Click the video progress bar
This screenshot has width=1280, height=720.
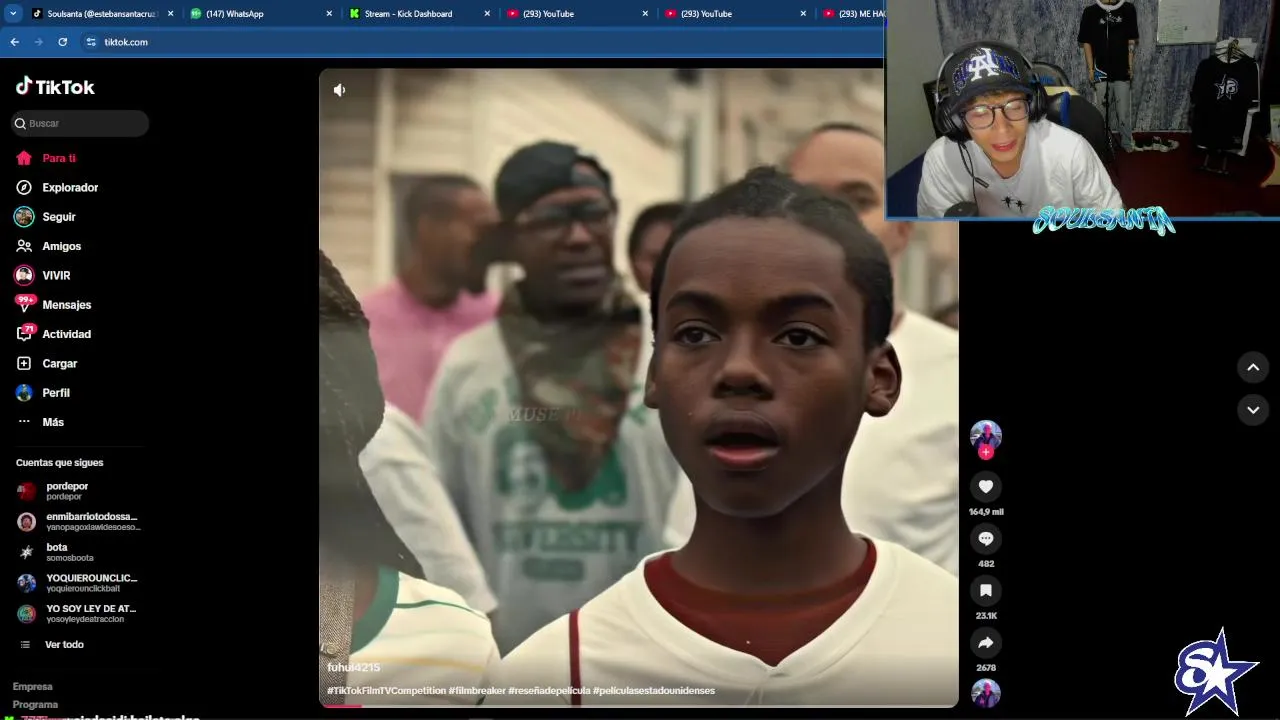[638, 706]
